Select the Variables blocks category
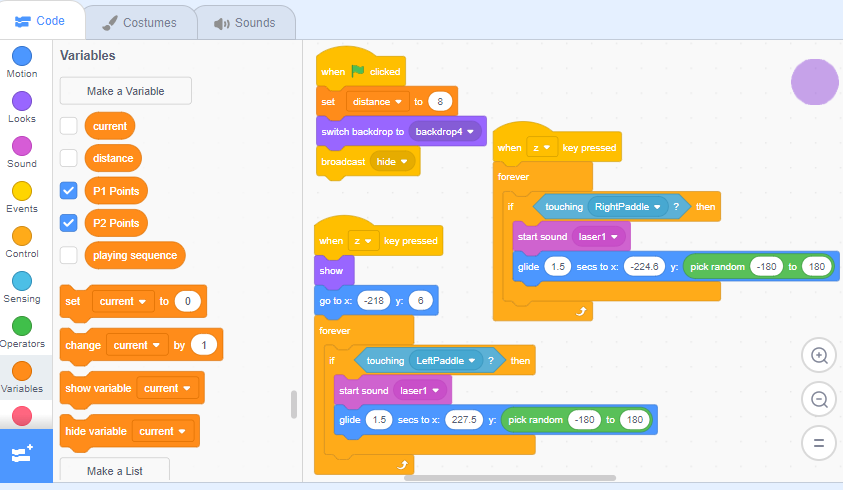Image resolution: width=843 pixels, height=490 pixels. click(22, 378)
